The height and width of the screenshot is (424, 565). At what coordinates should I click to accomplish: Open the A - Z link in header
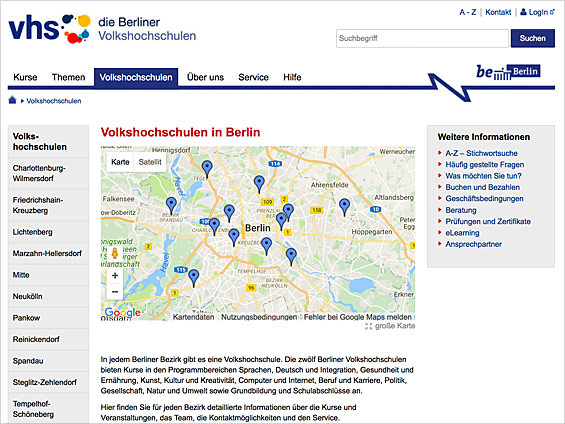(x=468, y=12)
